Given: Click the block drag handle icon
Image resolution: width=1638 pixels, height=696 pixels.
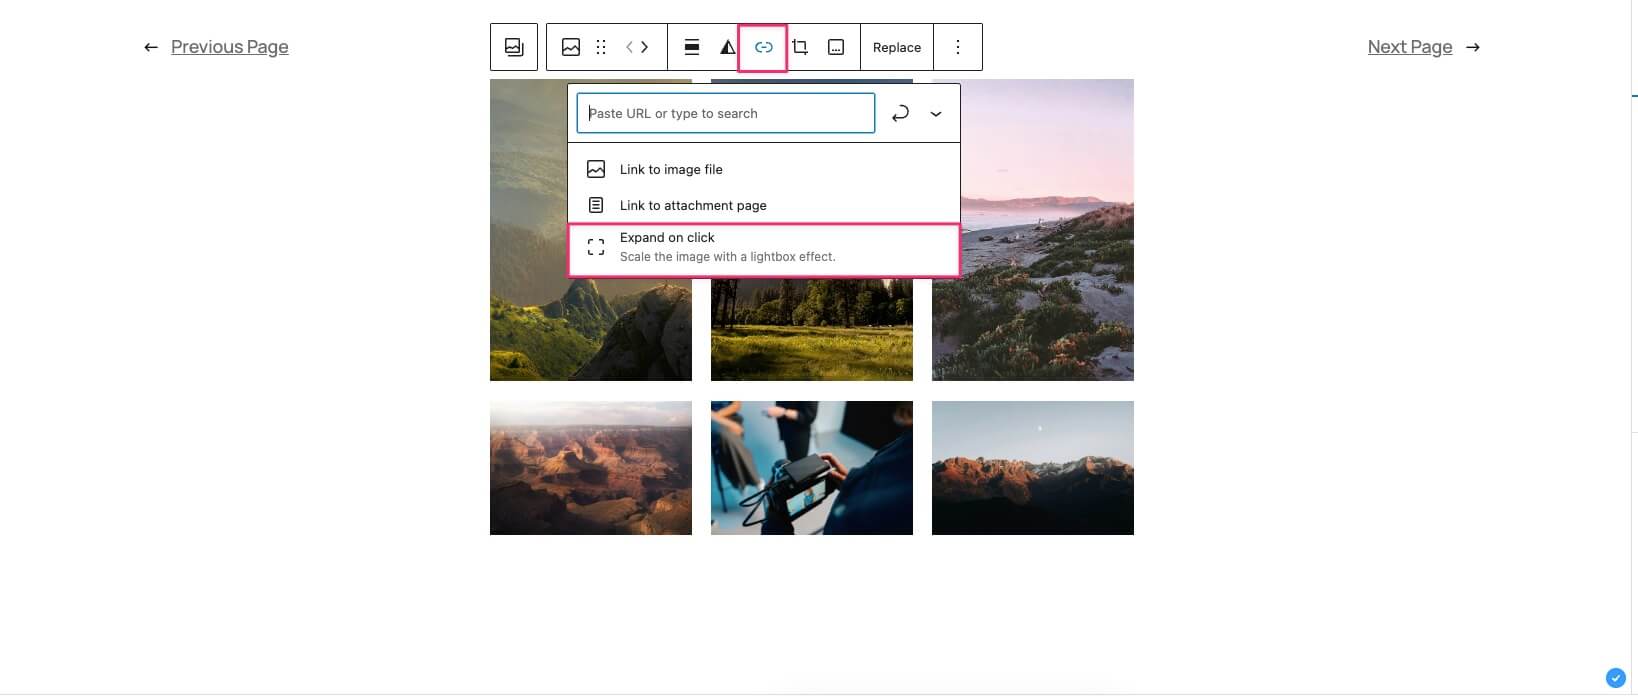Looking at the screenshot, I should 601,47.
